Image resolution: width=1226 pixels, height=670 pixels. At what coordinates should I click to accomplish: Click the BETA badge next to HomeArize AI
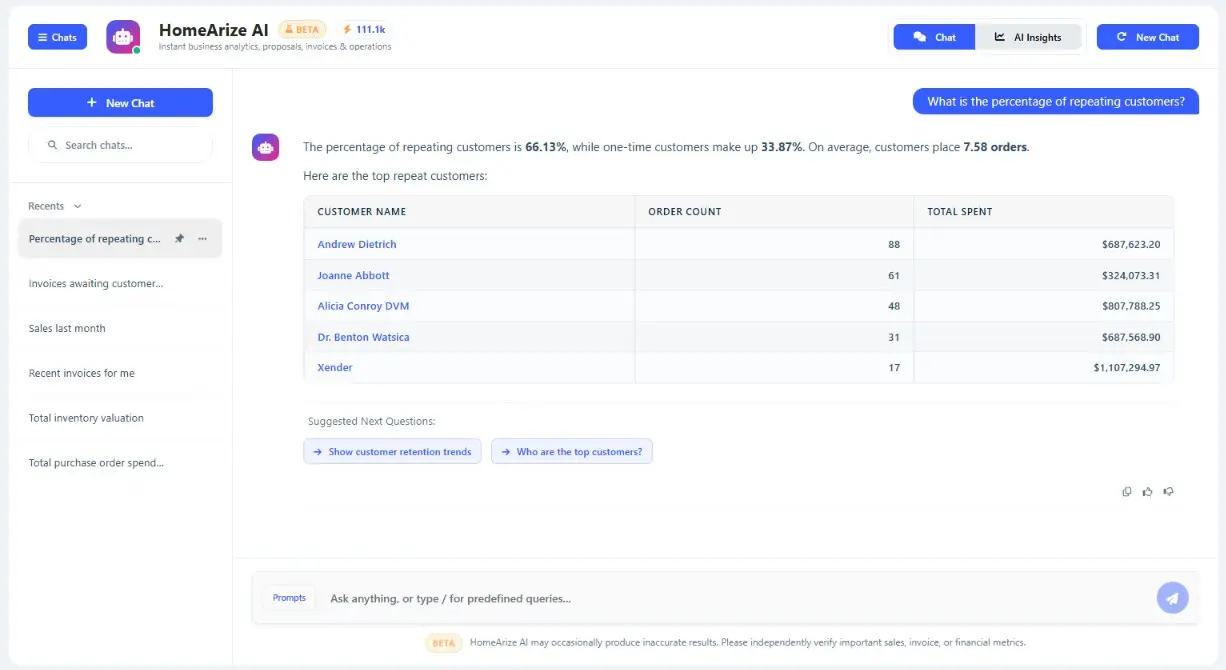(x=302, y=30)
